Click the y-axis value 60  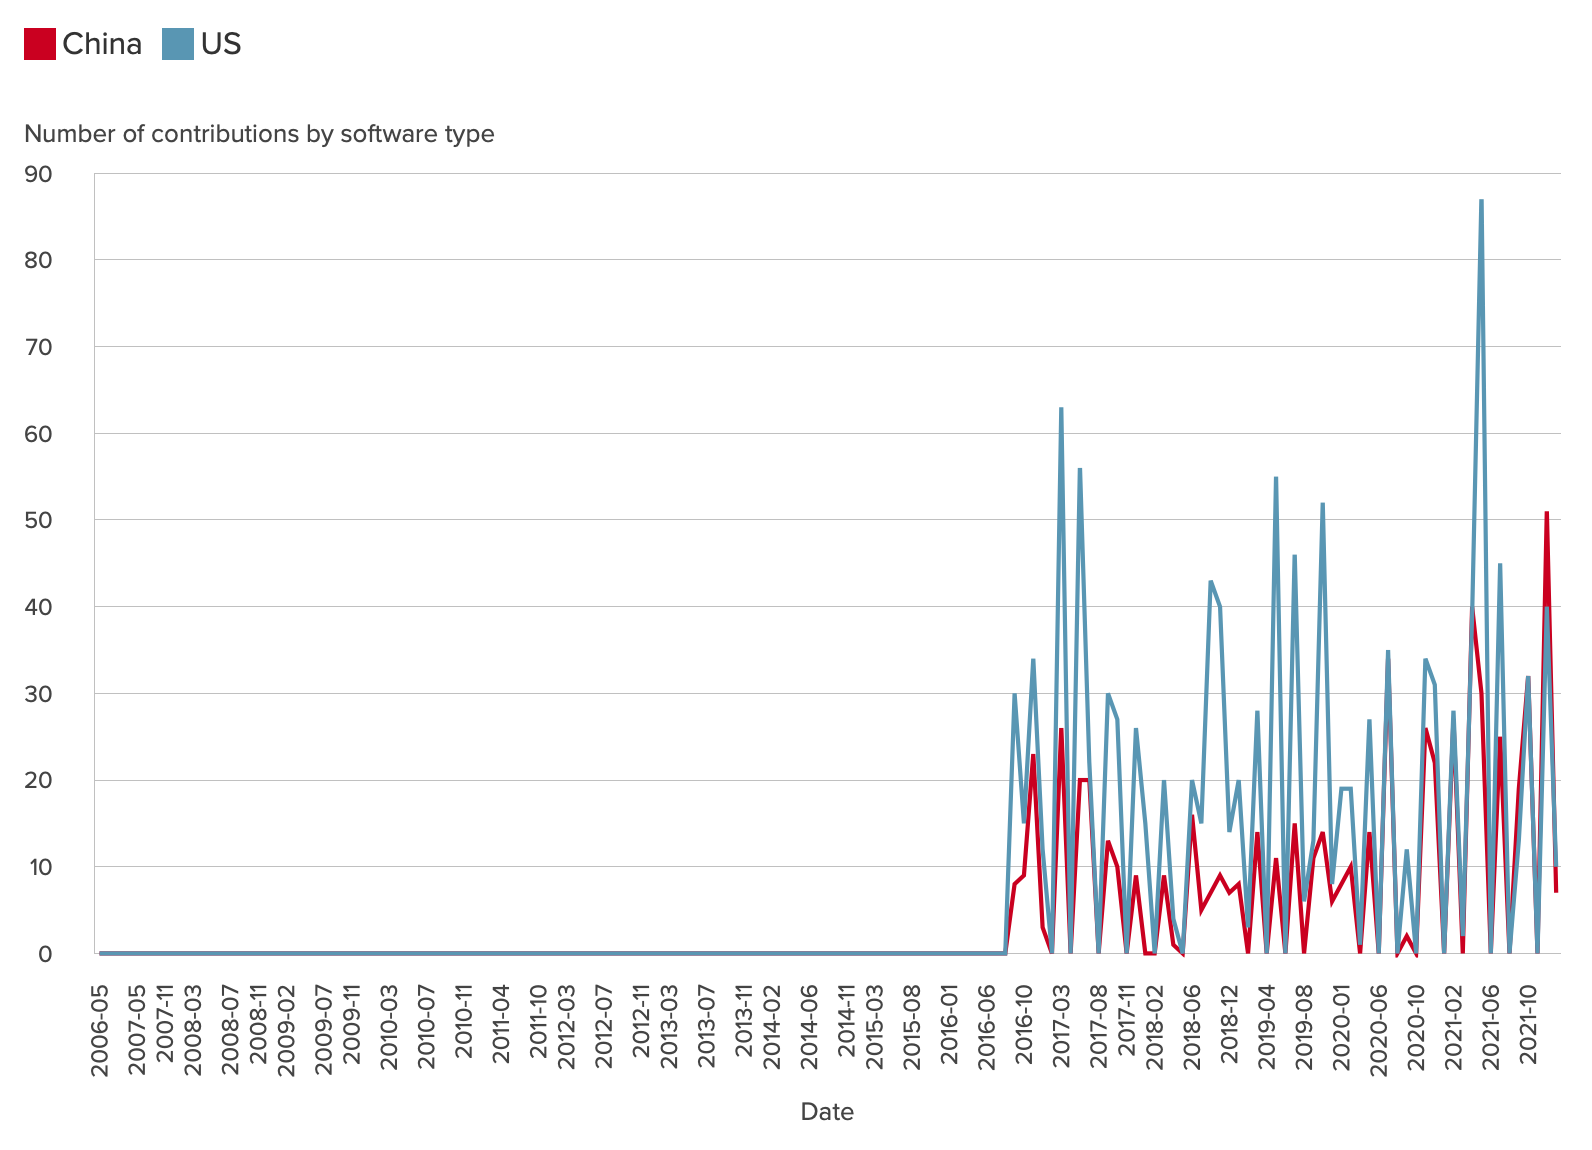39,434
